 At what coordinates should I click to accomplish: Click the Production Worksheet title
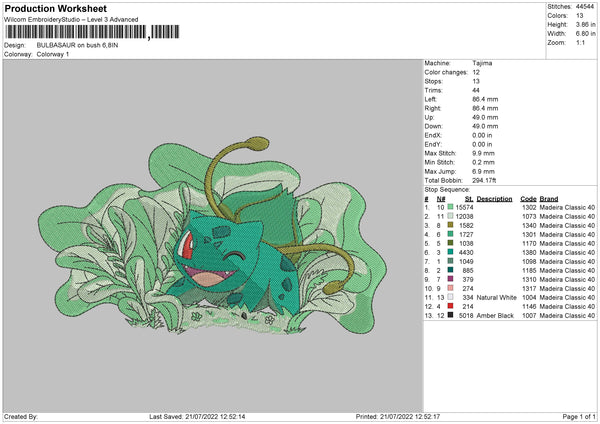point(56,7)
